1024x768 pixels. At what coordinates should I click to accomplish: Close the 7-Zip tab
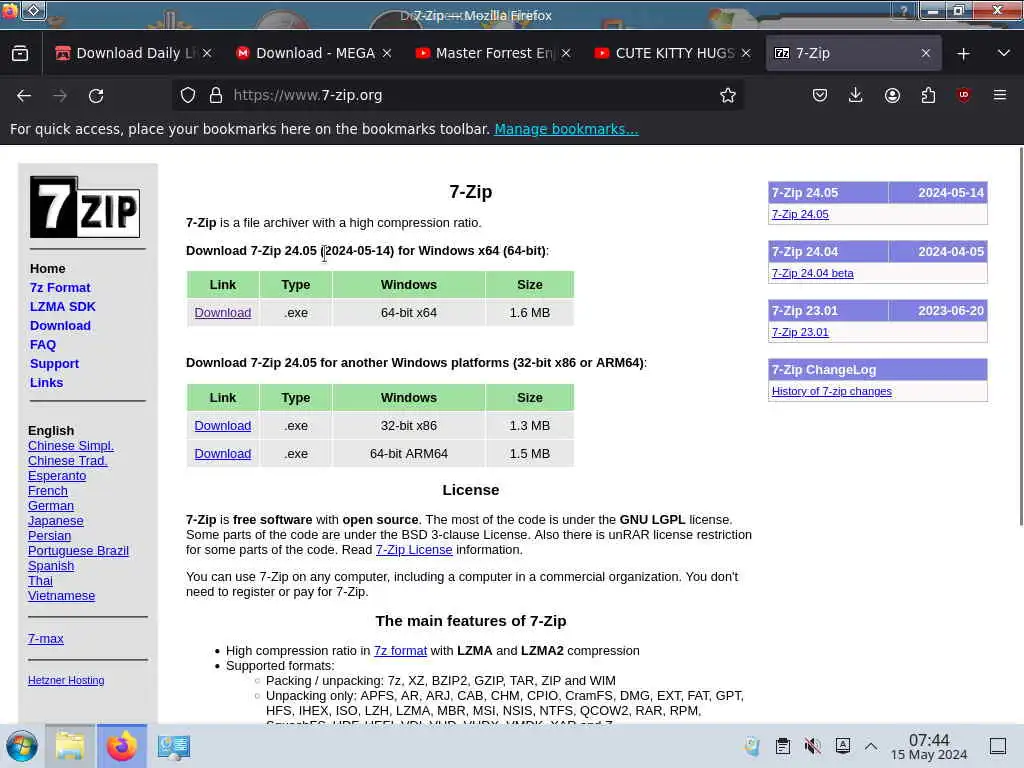tap(925, 54)
